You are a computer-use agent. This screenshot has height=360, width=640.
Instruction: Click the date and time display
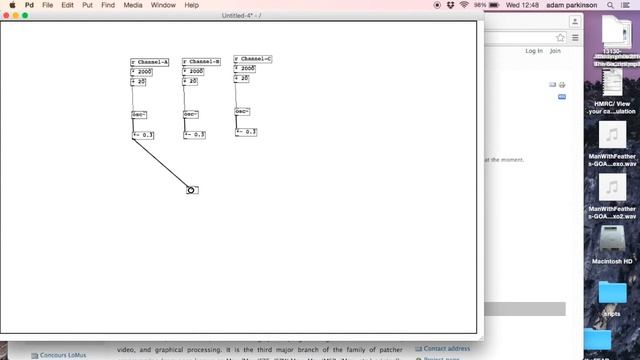coord(522,5)
